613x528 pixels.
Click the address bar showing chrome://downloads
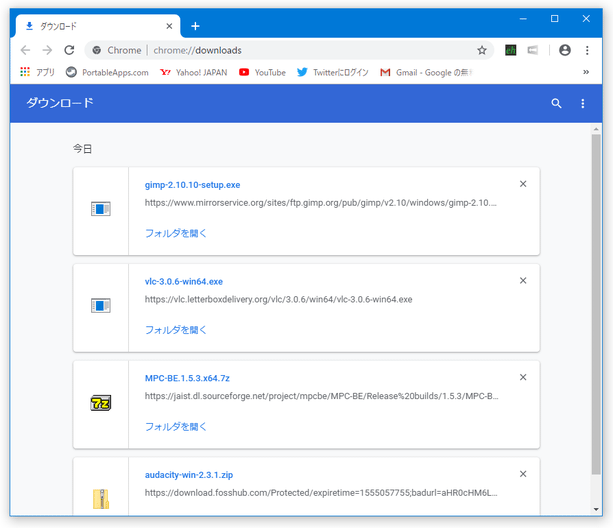click(289, 50)
